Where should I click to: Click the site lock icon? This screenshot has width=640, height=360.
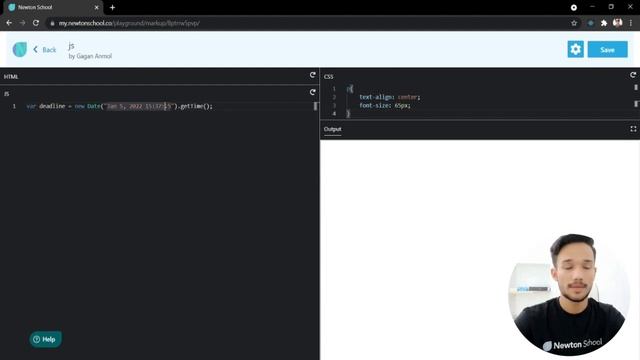pyautogui.click(x=52, y=23)
